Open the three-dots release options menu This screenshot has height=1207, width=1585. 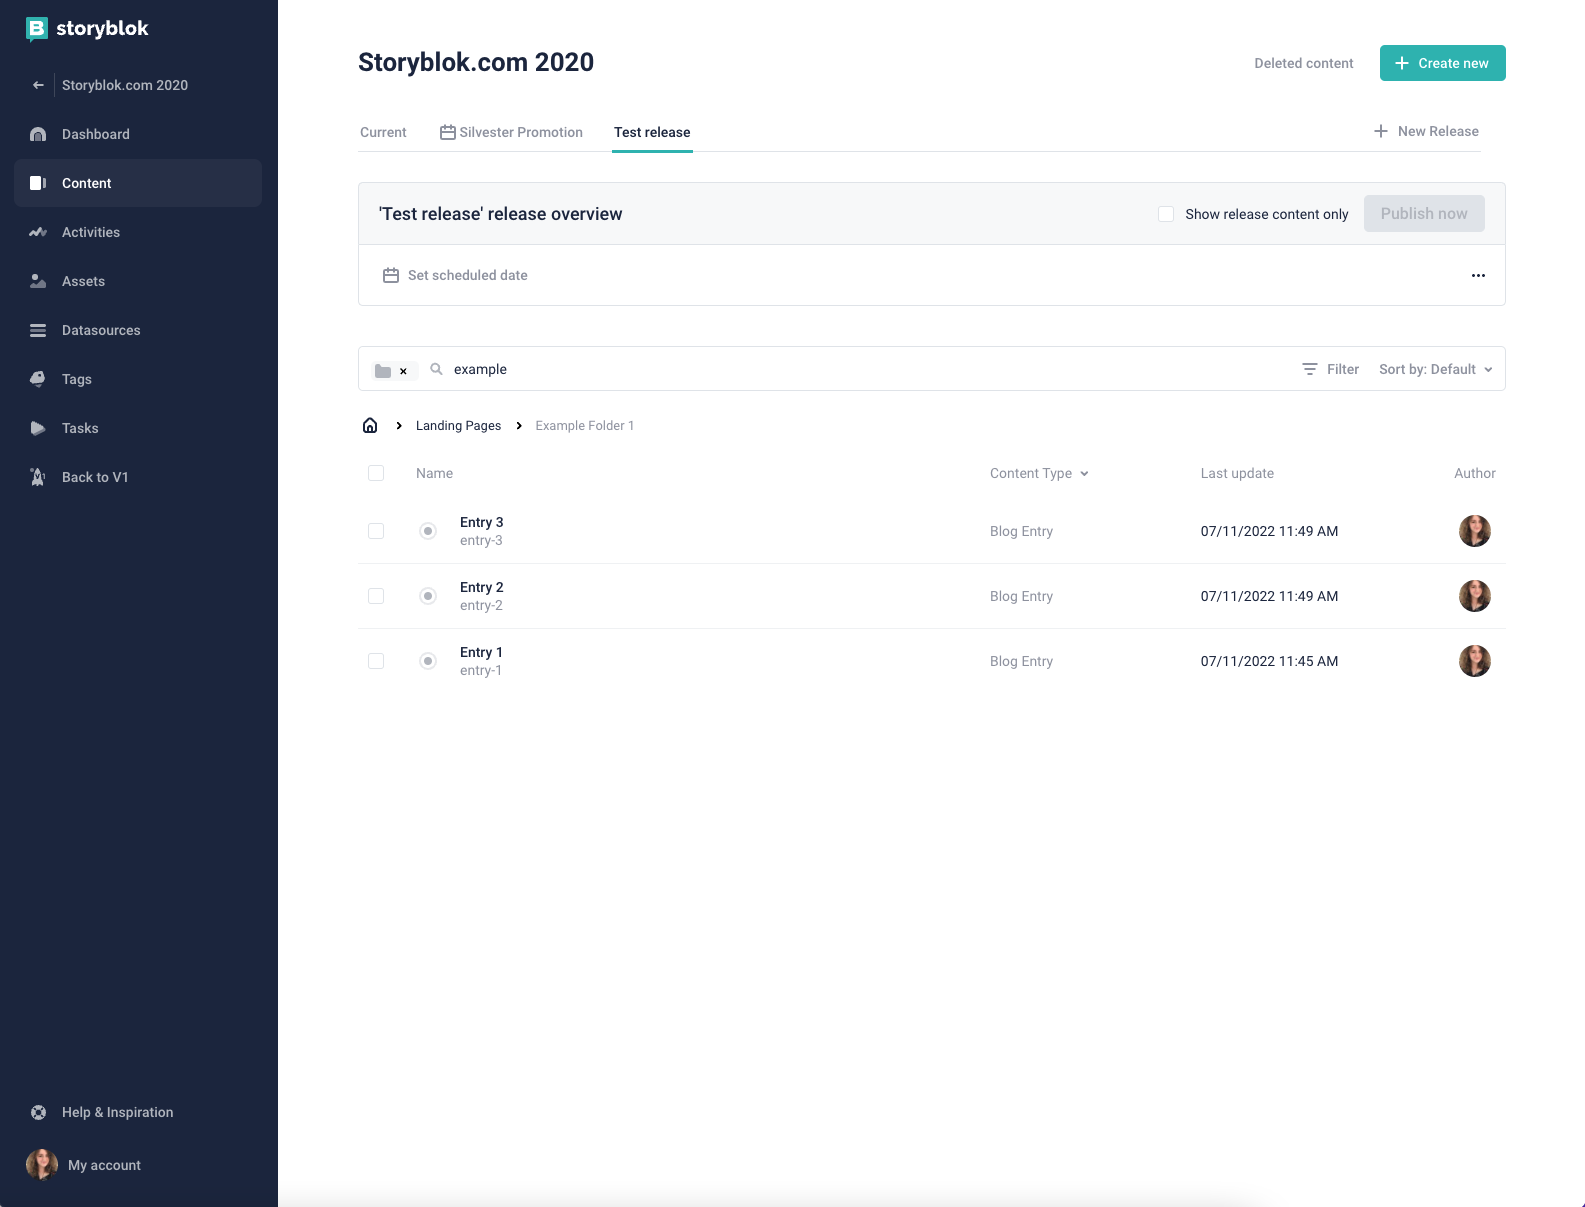(x=1478, y=275)
